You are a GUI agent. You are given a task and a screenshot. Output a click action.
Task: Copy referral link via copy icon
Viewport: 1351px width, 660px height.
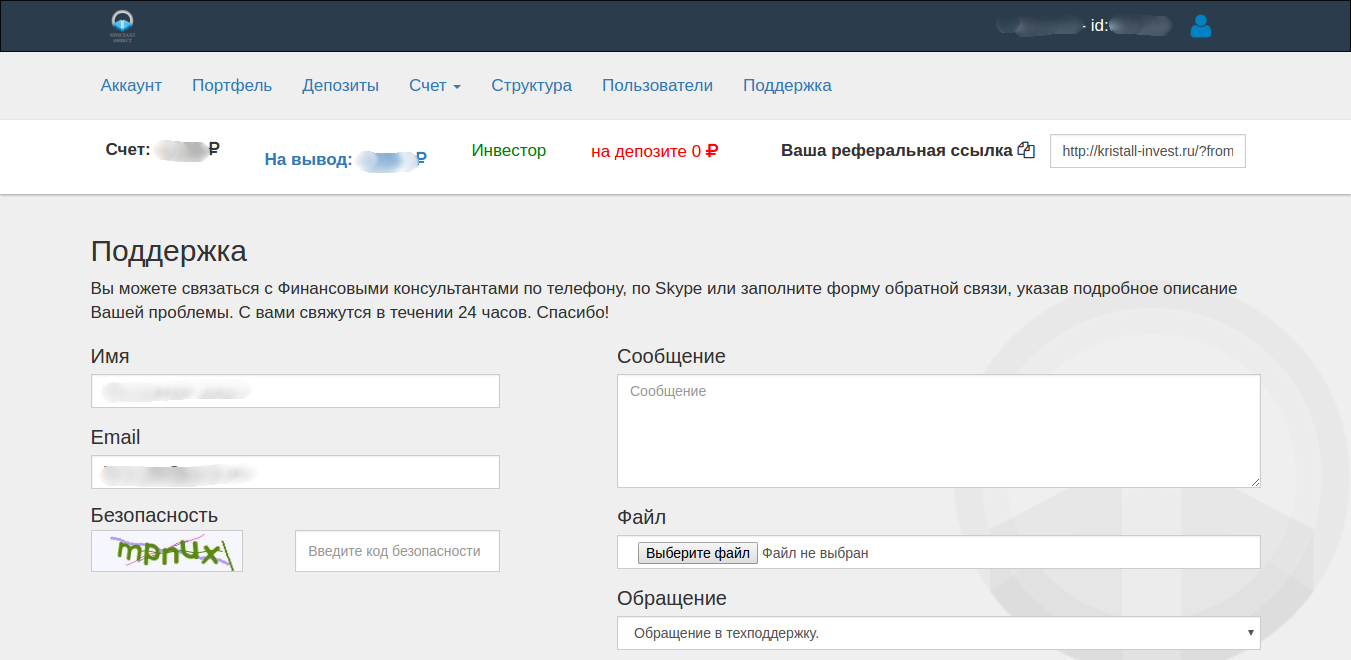[x=1026, y=151]
